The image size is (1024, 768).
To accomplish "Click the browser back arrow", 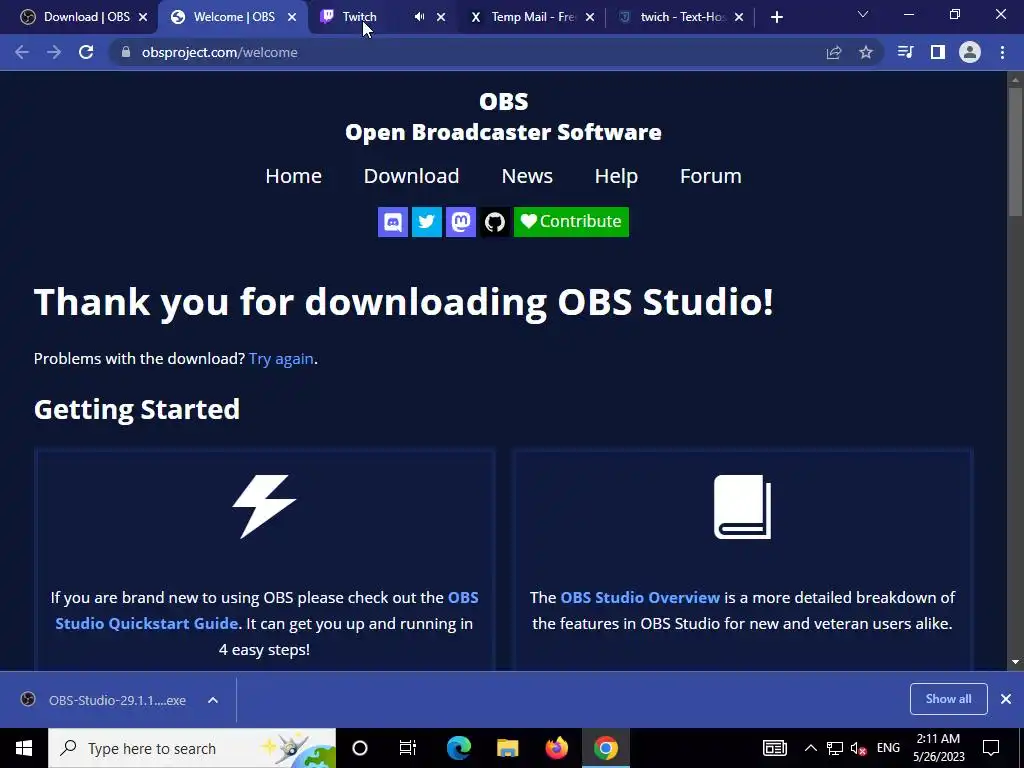I will pyautogui.click(x=22, y=52).
